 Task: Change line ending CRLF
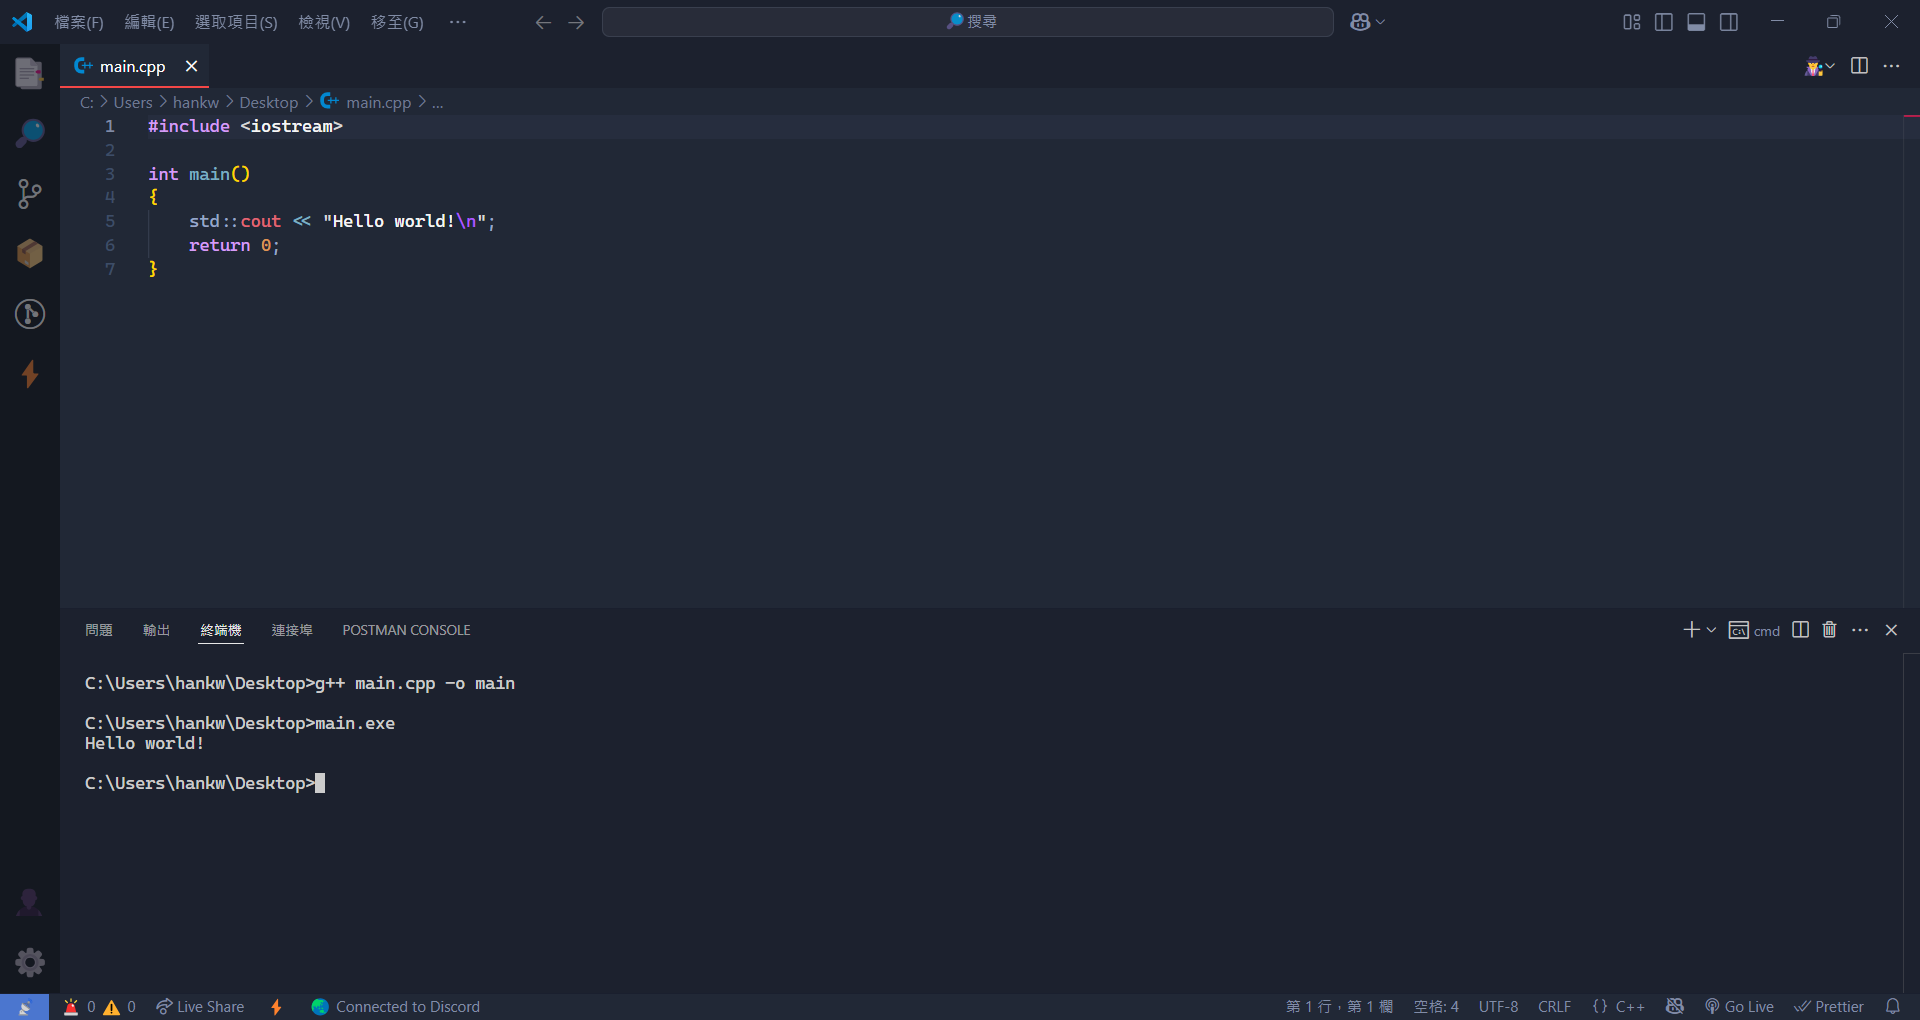point(1554,1007)
